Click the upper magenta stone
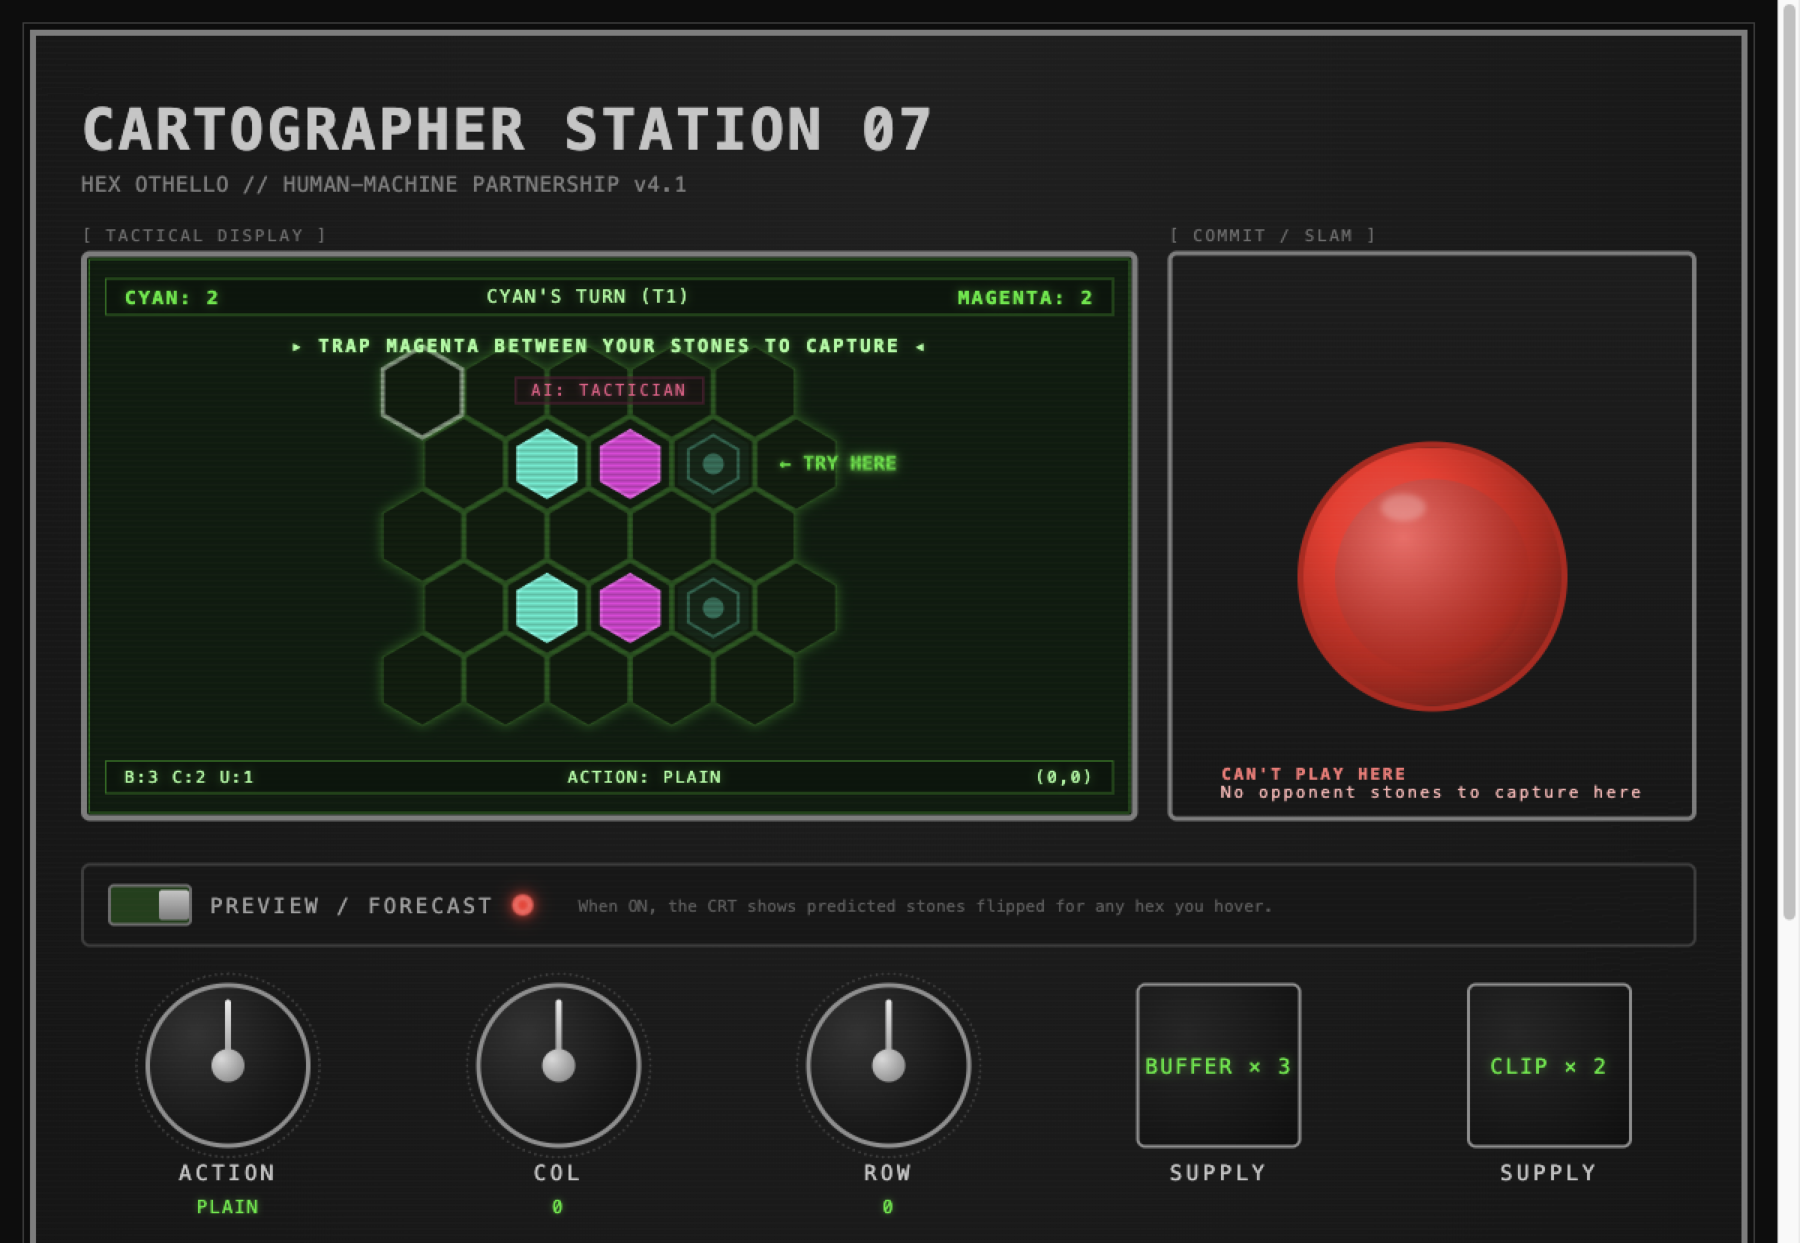The height and width of the screenshot is (1243, 1800). pyautogui.click(x=630, y=464)
